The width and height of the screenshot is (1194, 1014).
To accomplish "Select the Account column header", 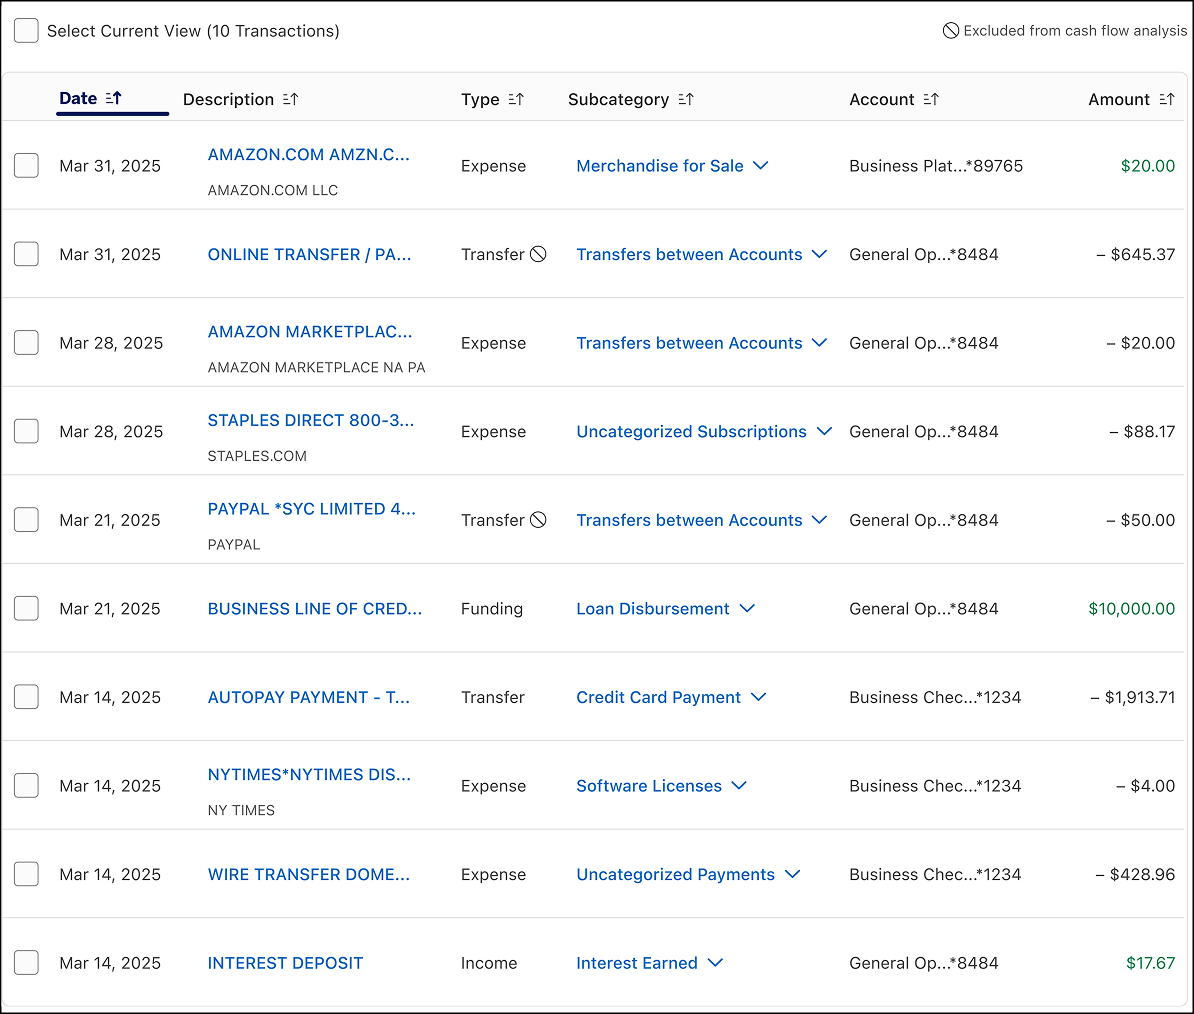I will click(x=882, y=99).
